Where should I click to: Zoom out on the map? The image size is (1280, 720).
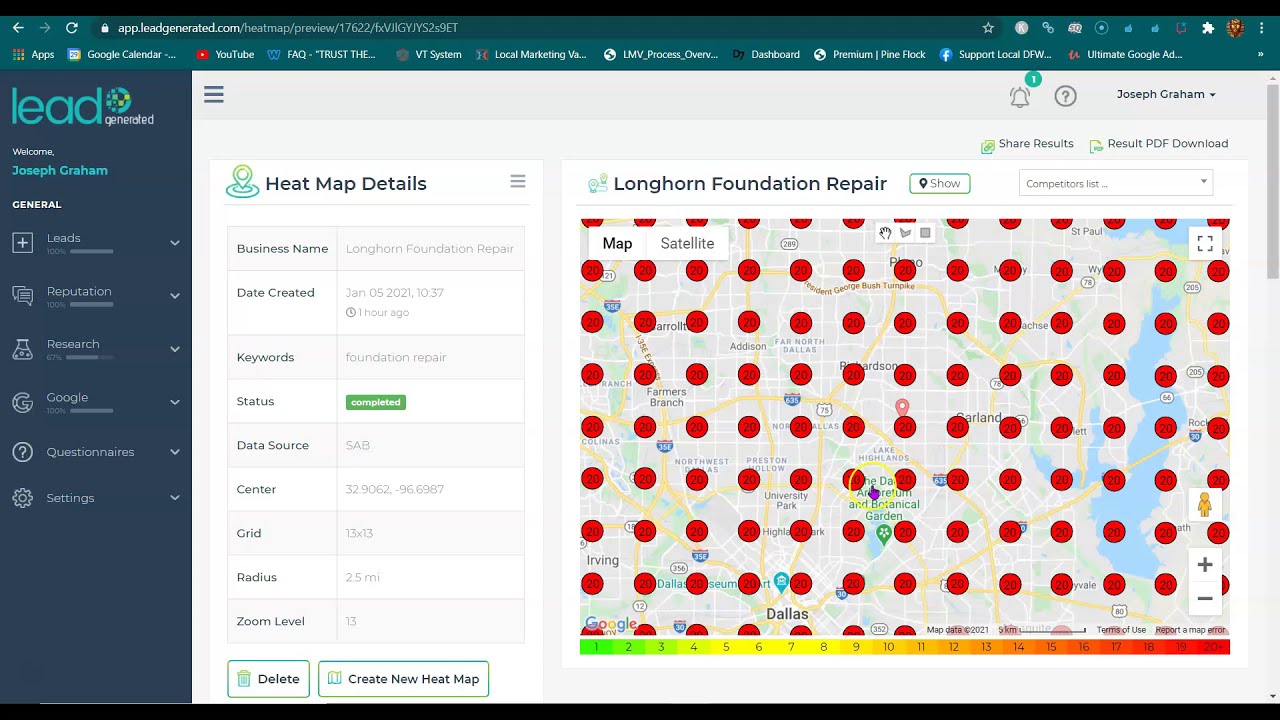[x=1205, y=599]
